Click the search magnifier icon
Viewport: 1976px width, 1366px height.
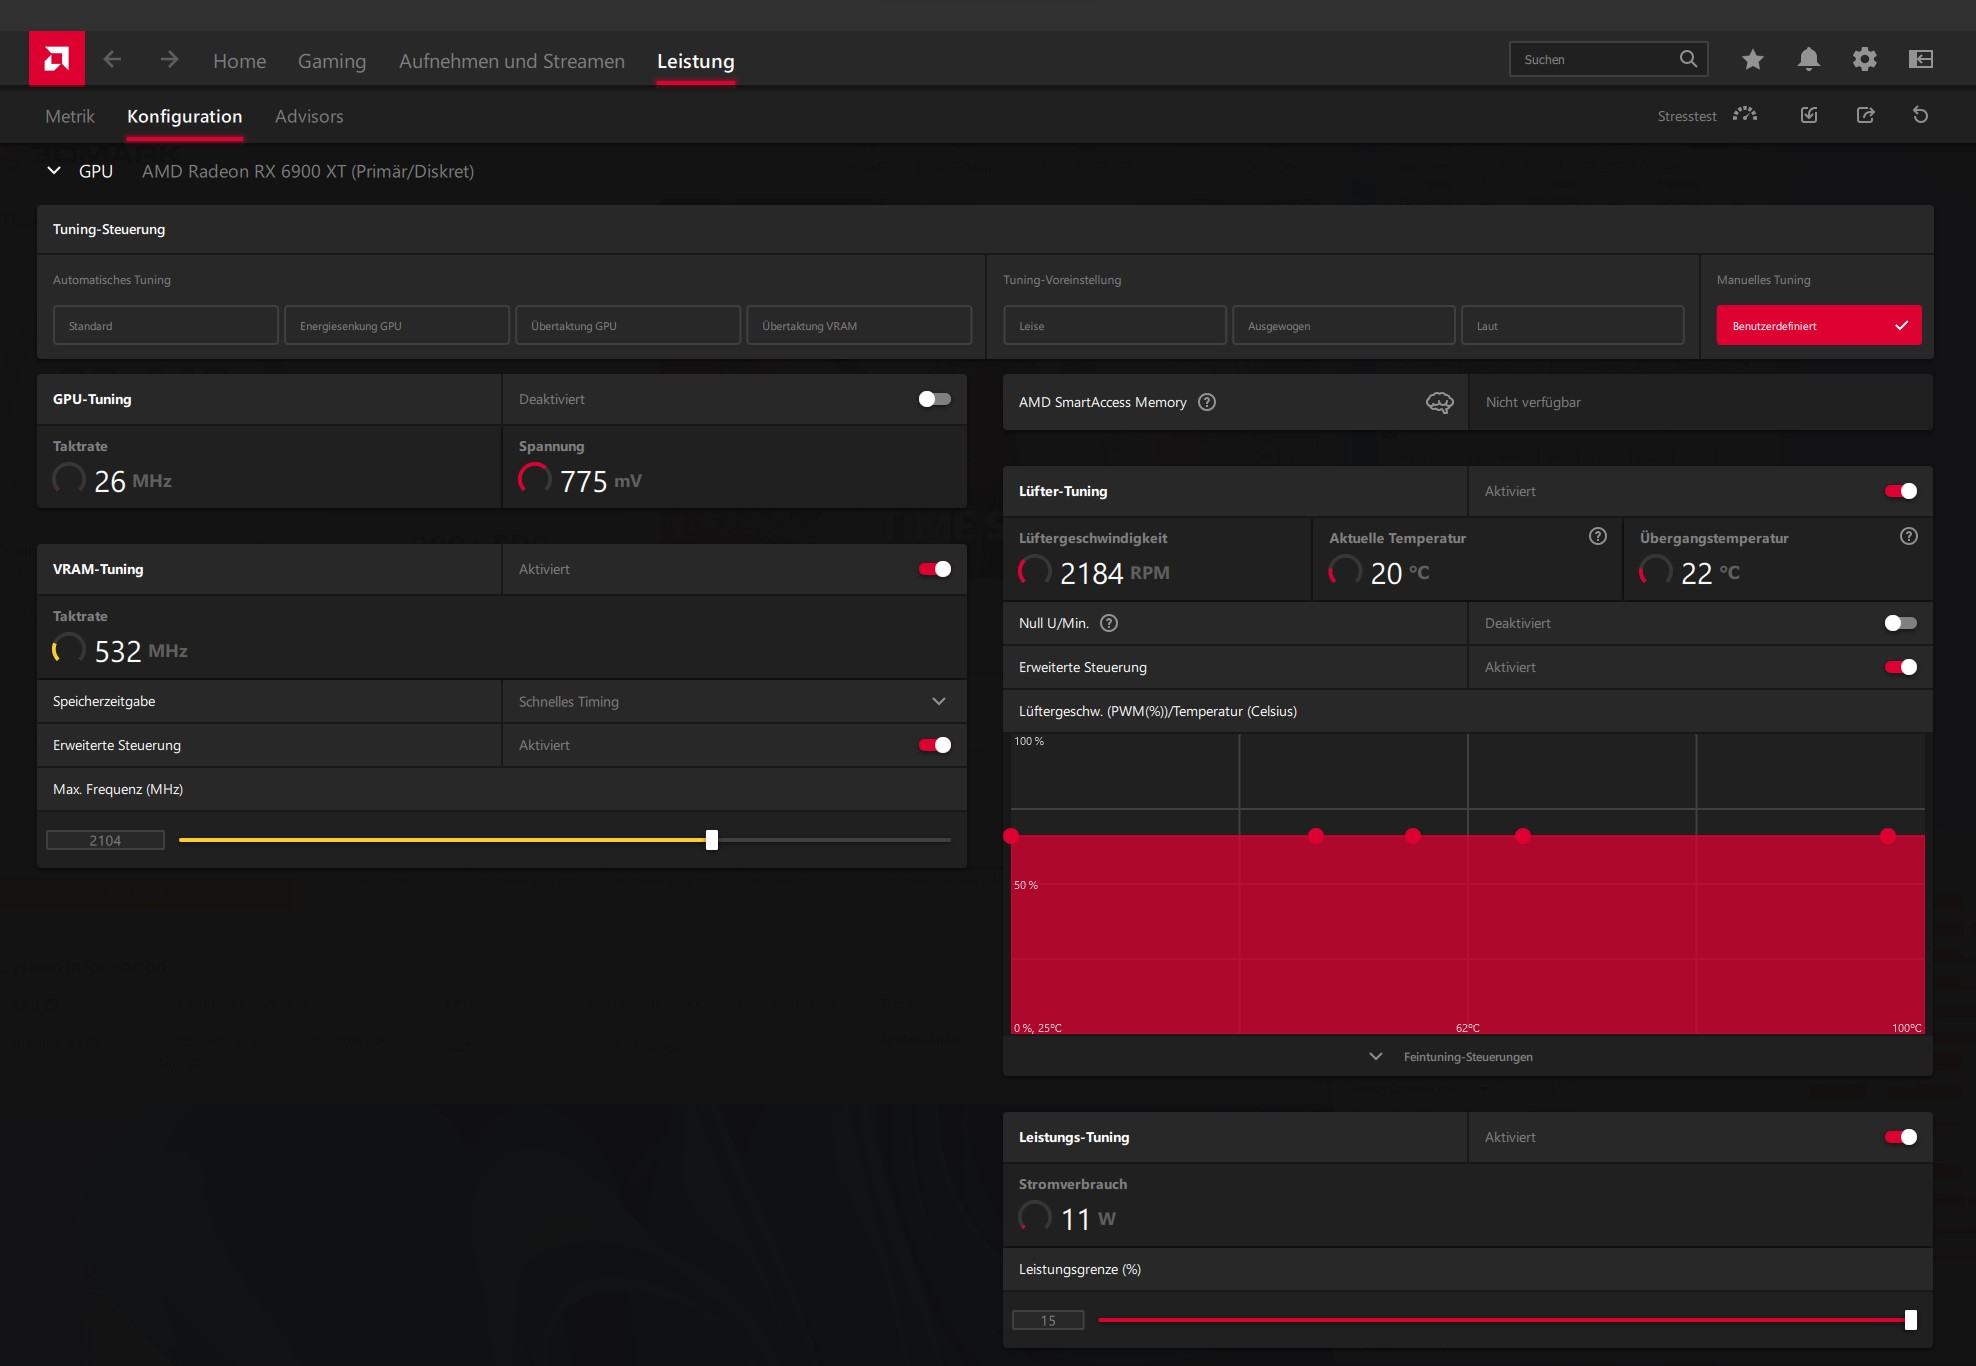(x=1688, y=59)
